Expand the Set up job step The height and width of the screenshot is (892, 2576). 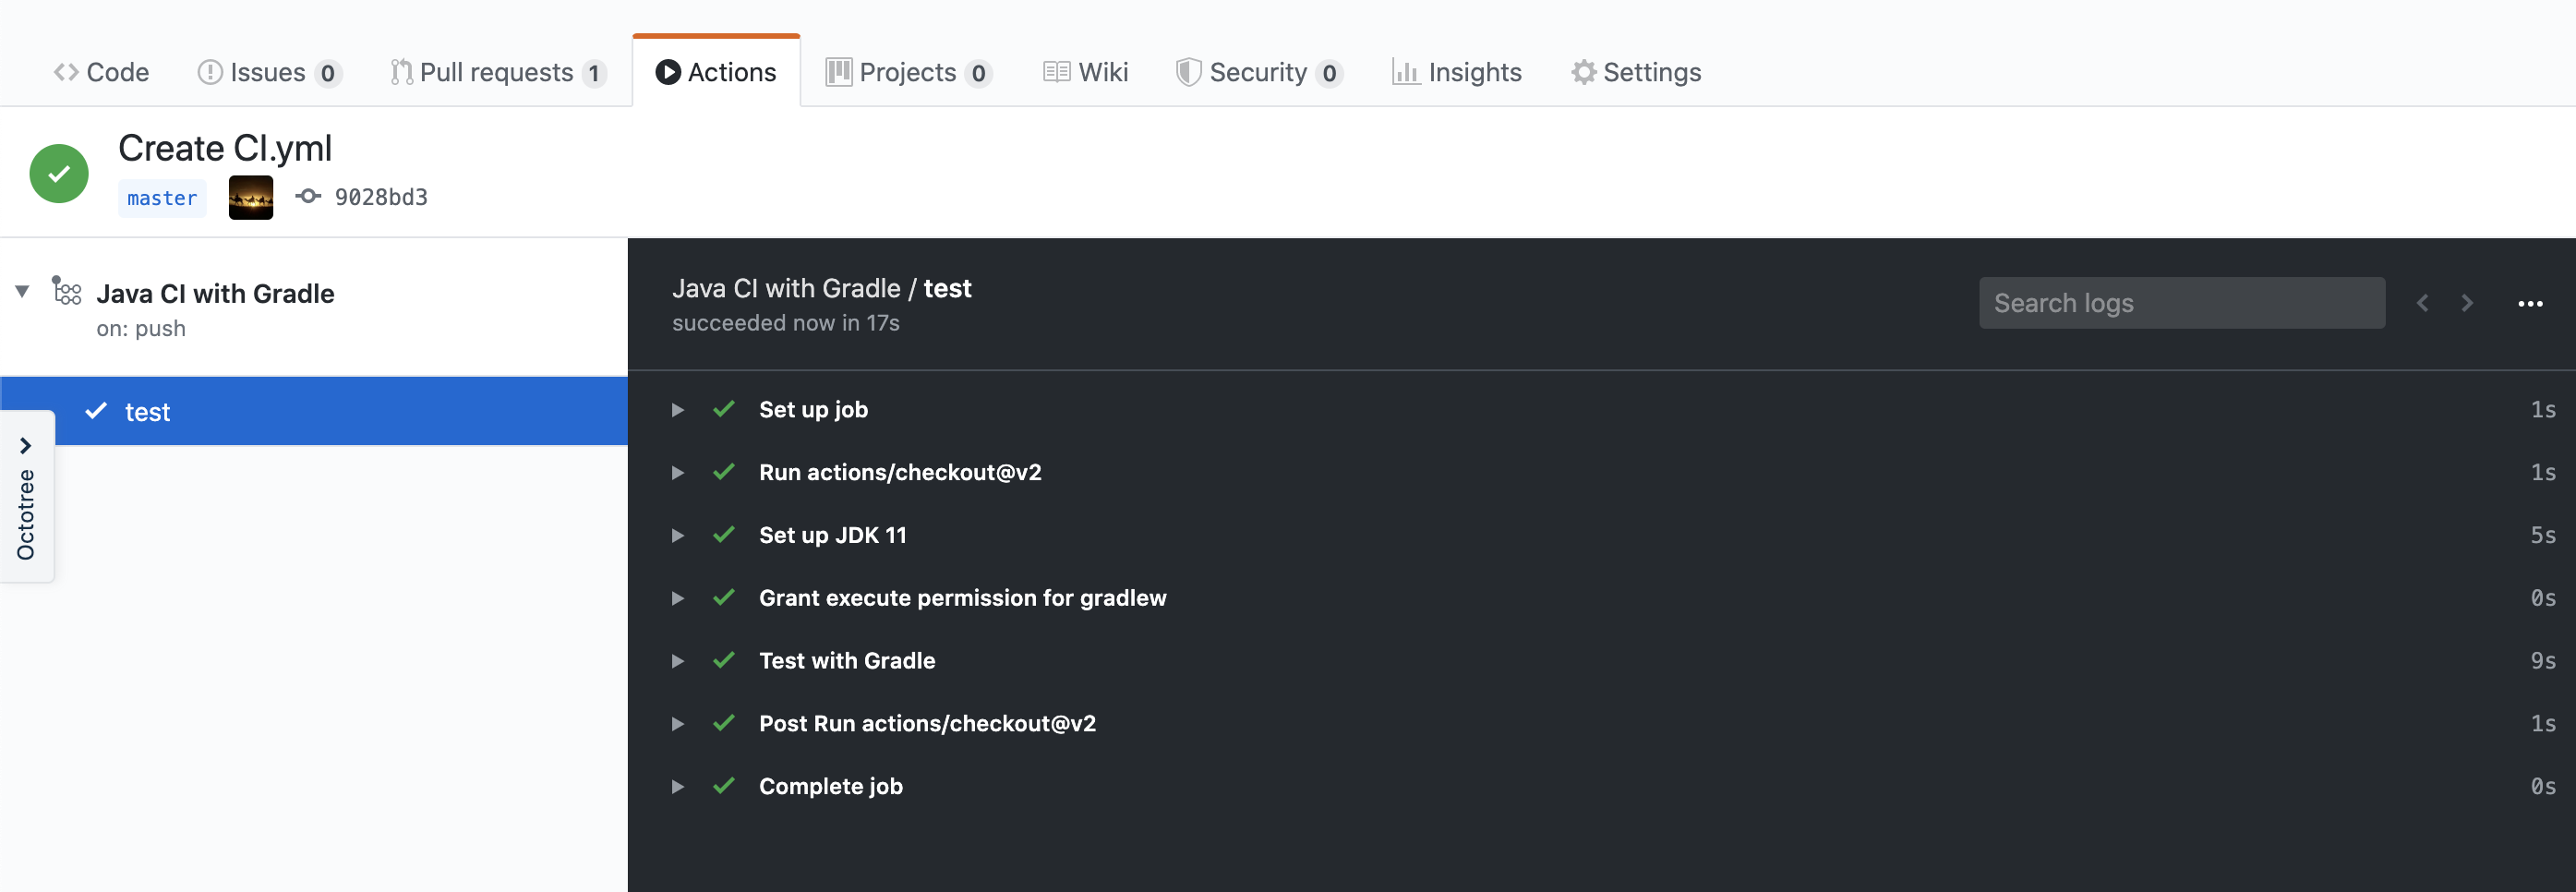[678, 410]
